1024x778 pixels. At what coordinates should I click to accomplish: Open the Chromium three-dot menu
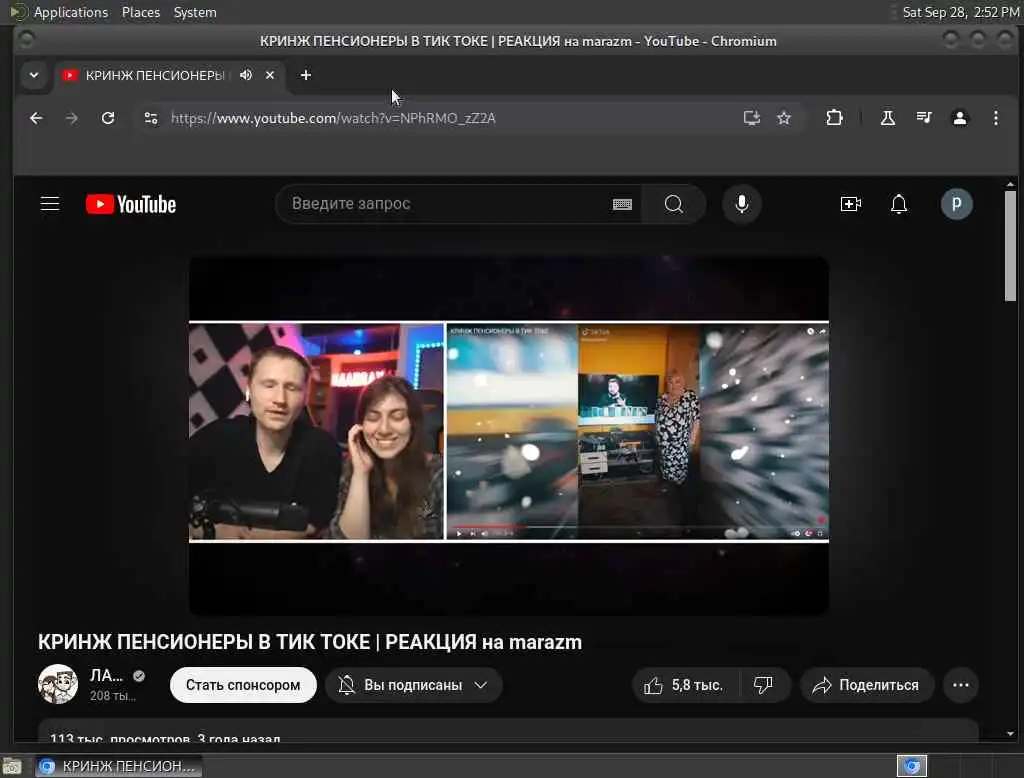(x=995, y=118)
